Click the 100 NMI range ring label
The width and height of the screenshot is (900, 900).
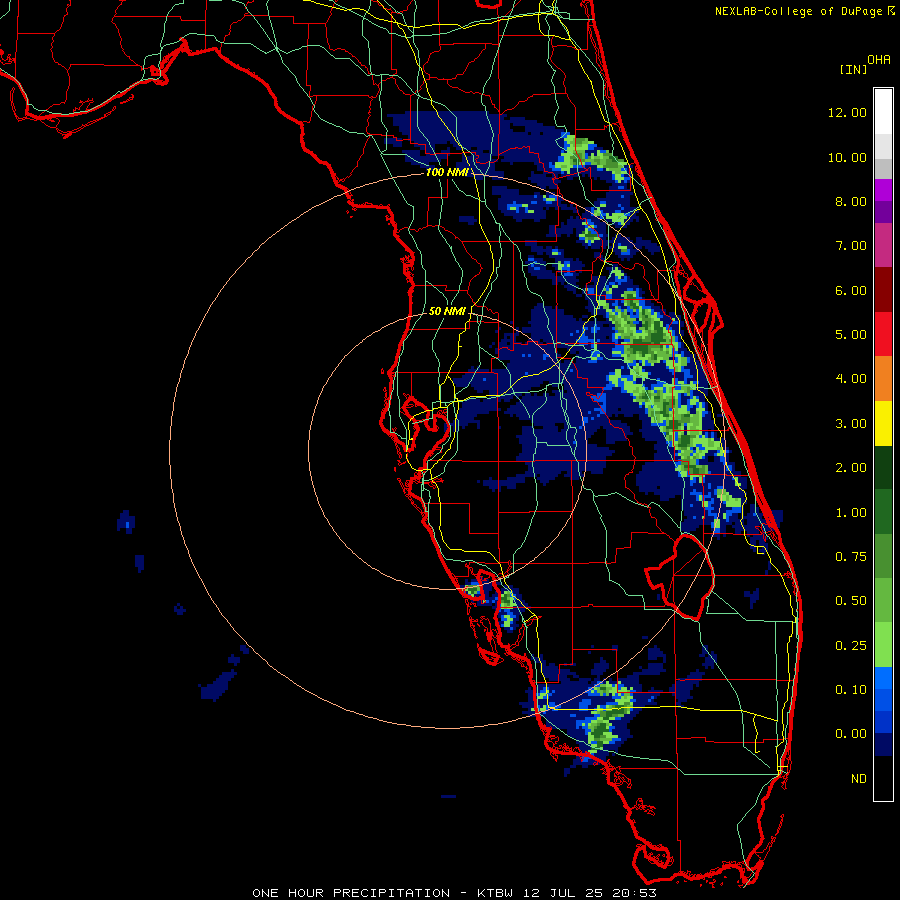click(447, 172)
